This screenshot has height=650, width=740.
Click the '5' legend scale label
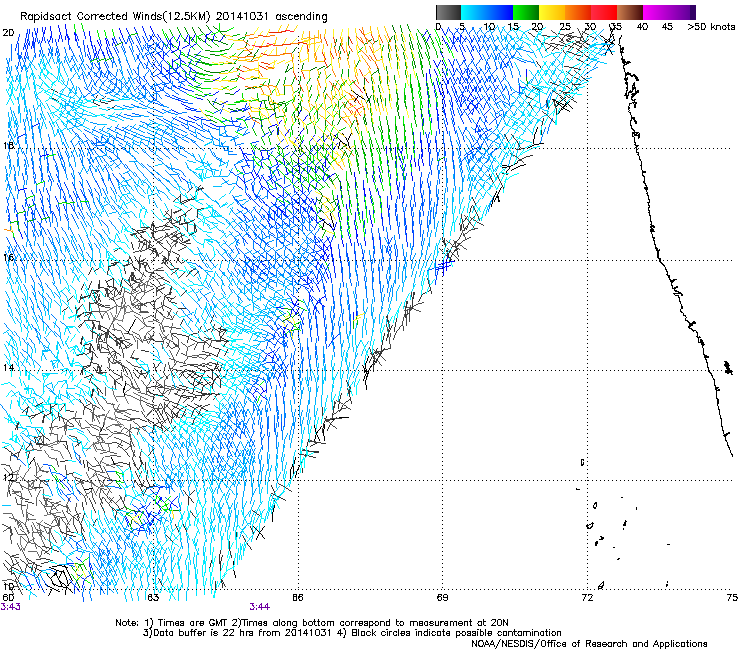[x=462, y=26]
